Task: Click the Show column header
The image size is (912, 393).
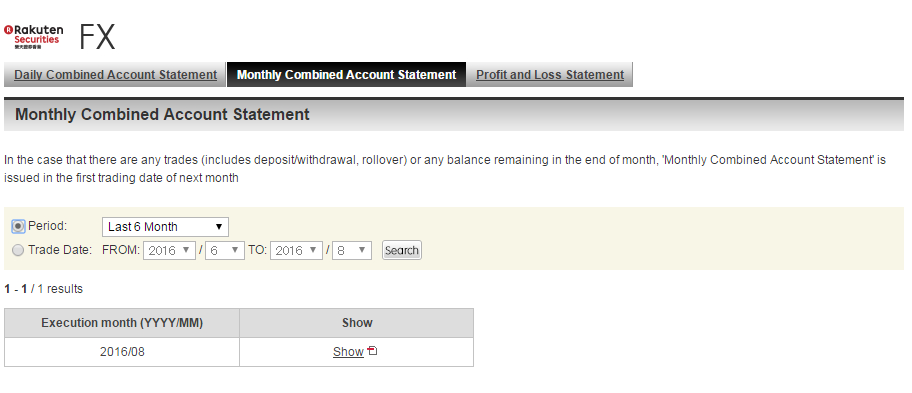Action: click(357, 323)
